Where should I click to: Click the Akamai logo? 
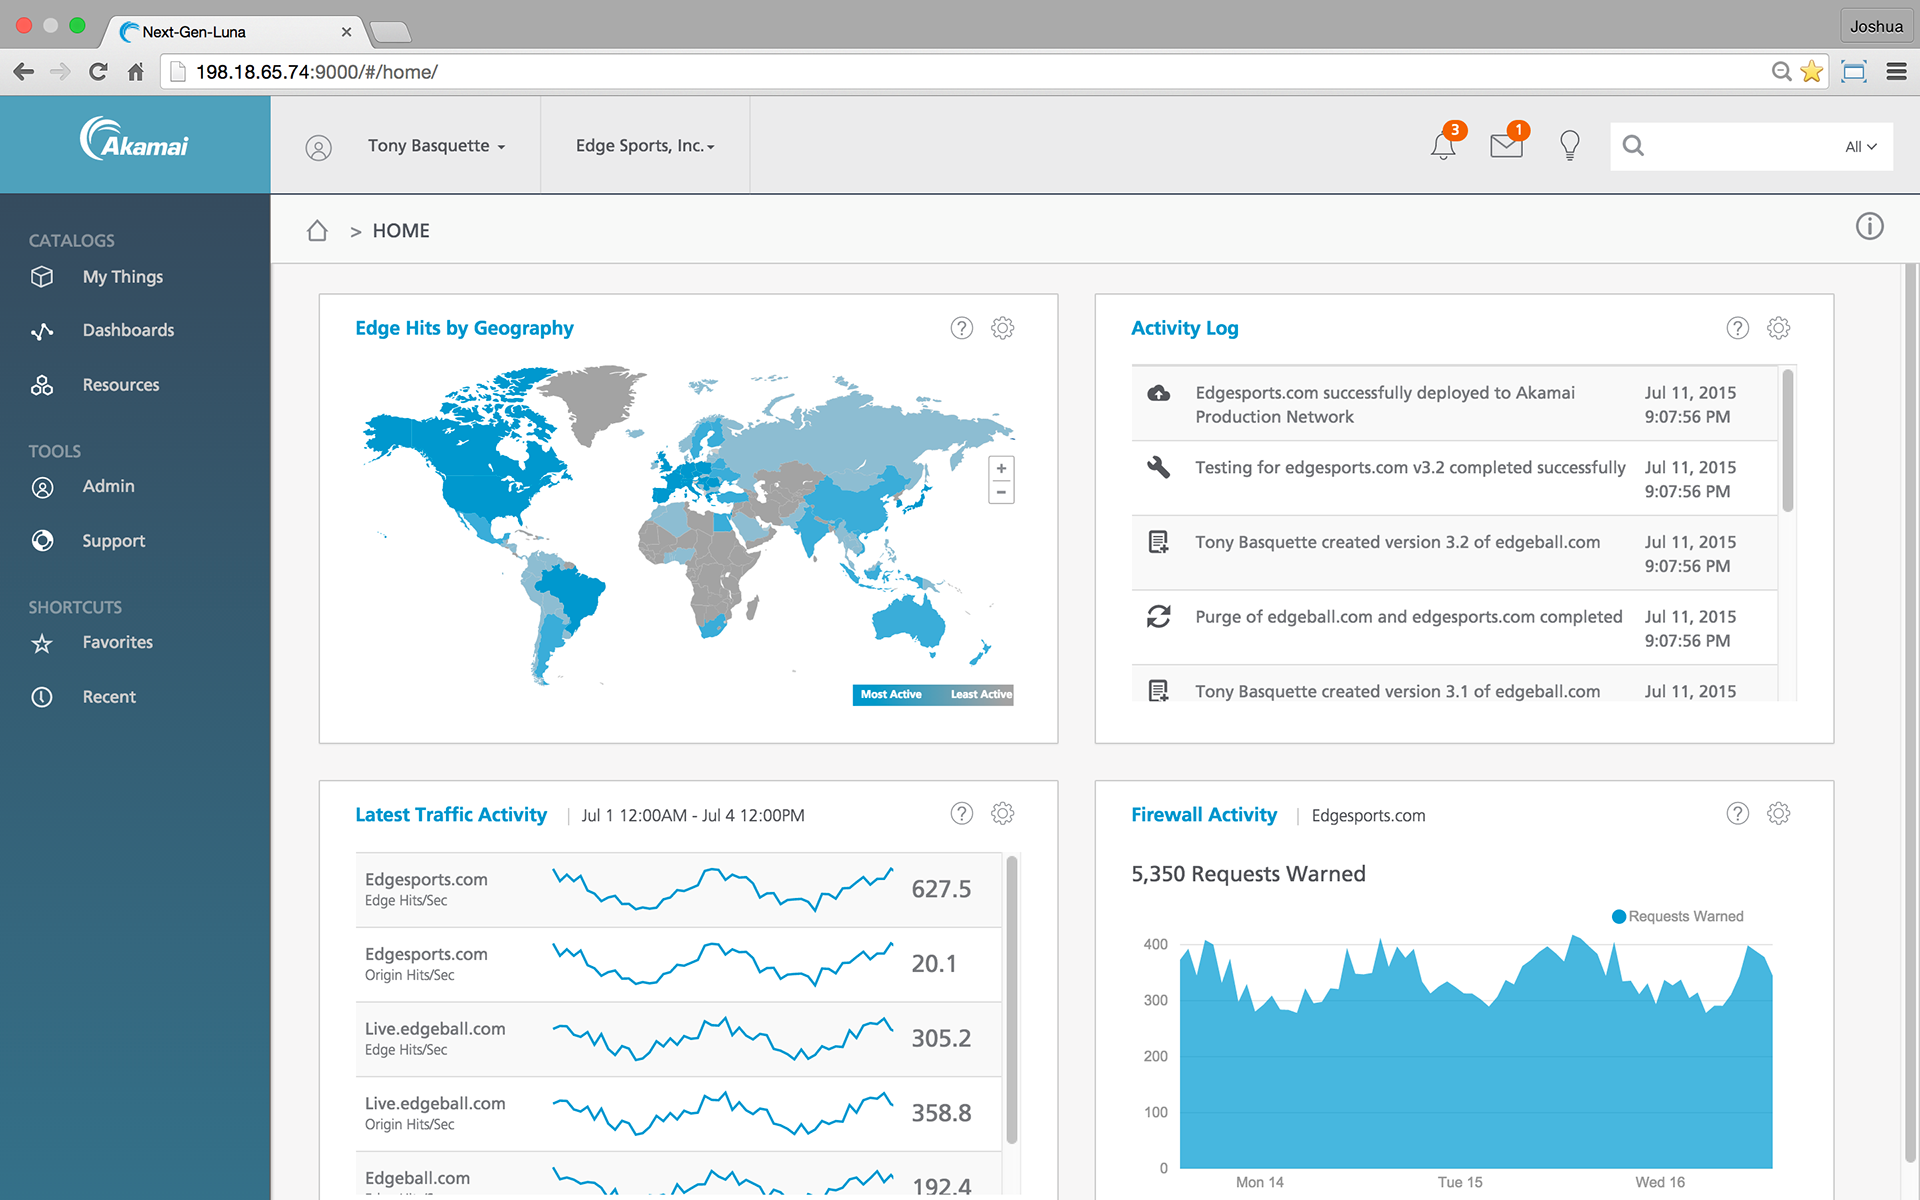point(134,140)
